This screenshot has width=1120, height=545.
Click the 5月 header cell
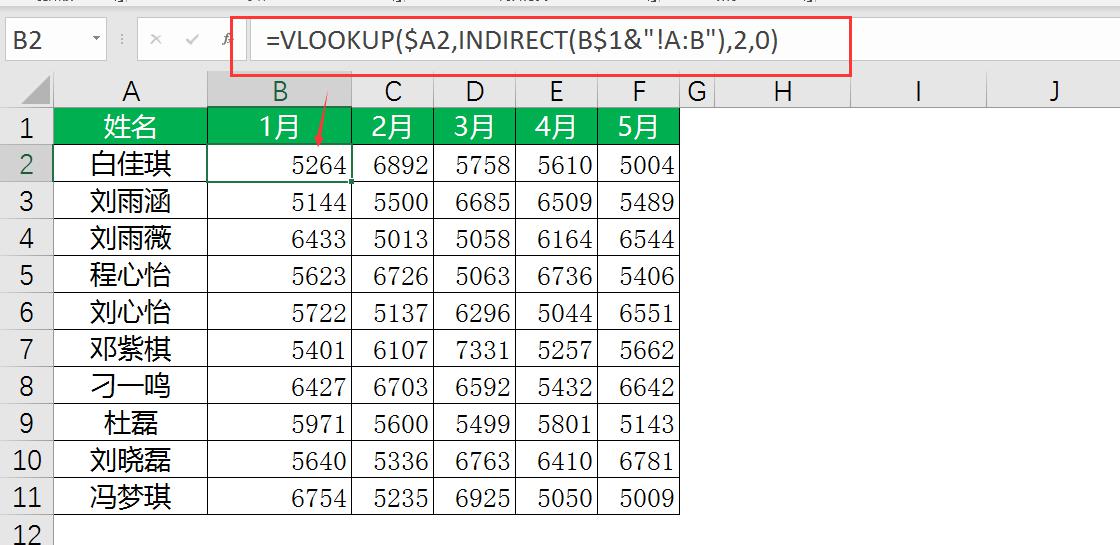click(x=639, y=126)
